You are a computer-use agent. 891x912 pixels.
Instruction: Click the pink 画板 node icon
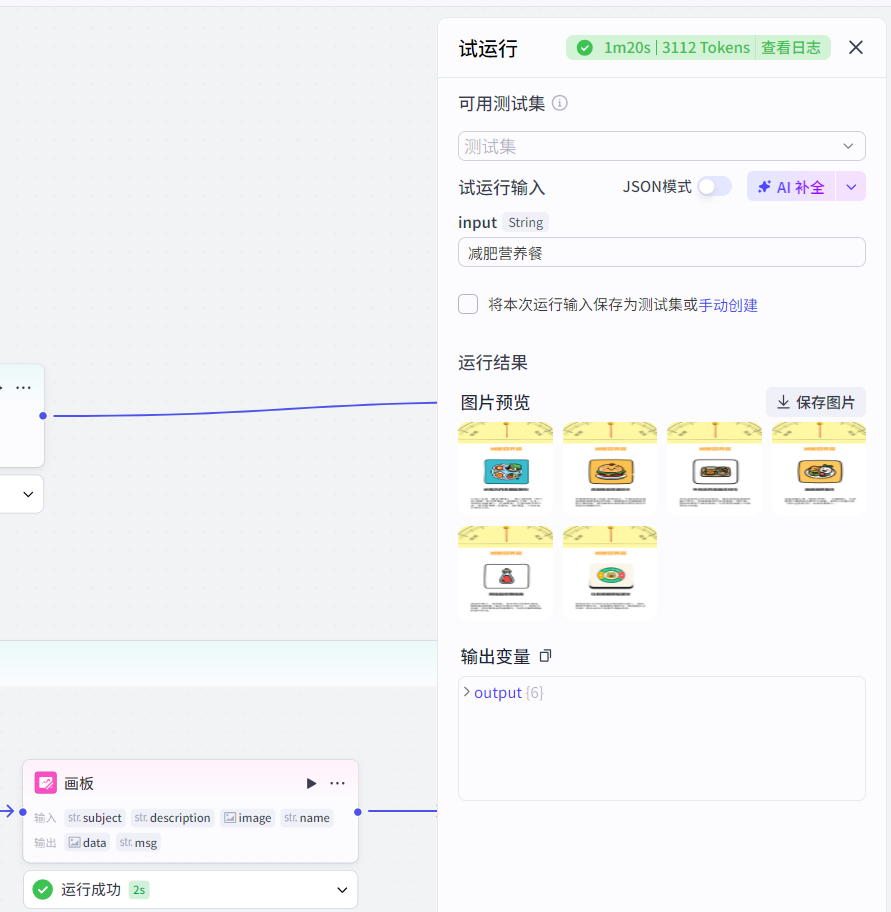(x=45, y=783)
